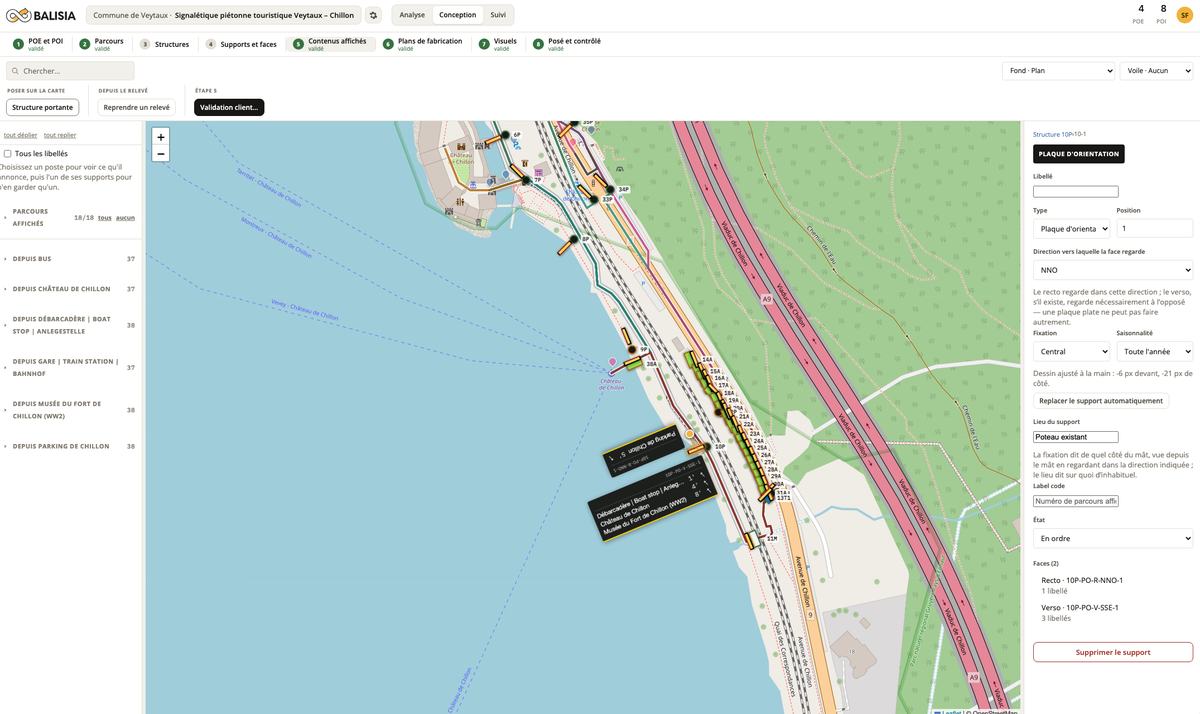Expand the Depuis Bus group

69,259
